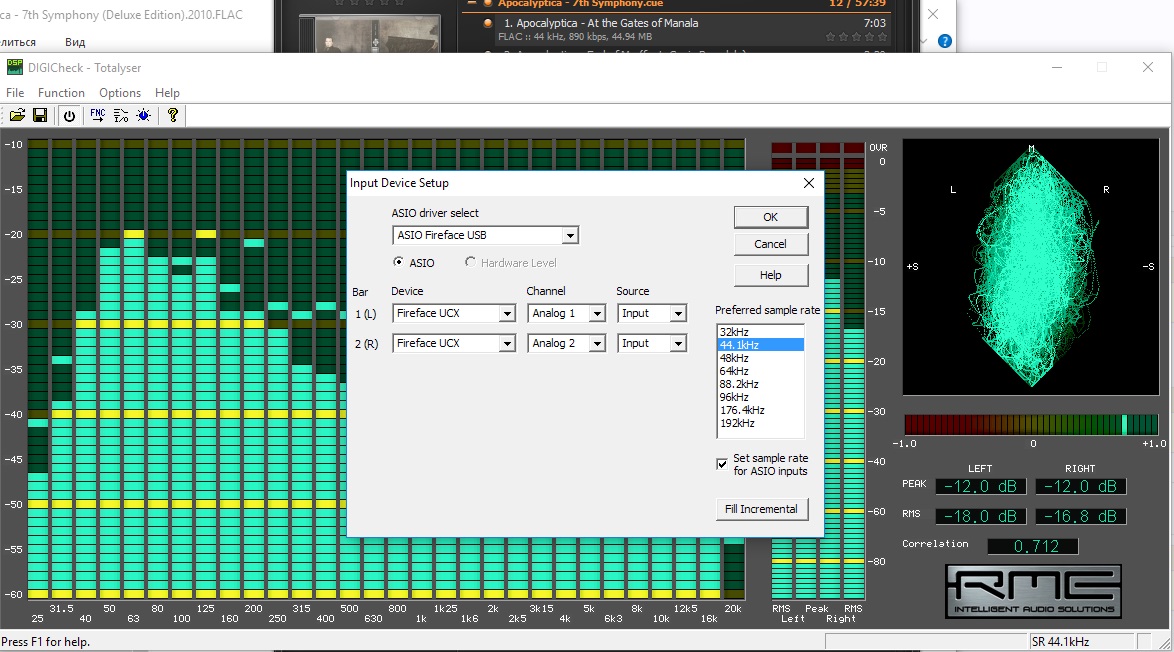The width and height of the screenshot is (1174, 652).
Task: Click the Cancel button
Action: (770, 244)
